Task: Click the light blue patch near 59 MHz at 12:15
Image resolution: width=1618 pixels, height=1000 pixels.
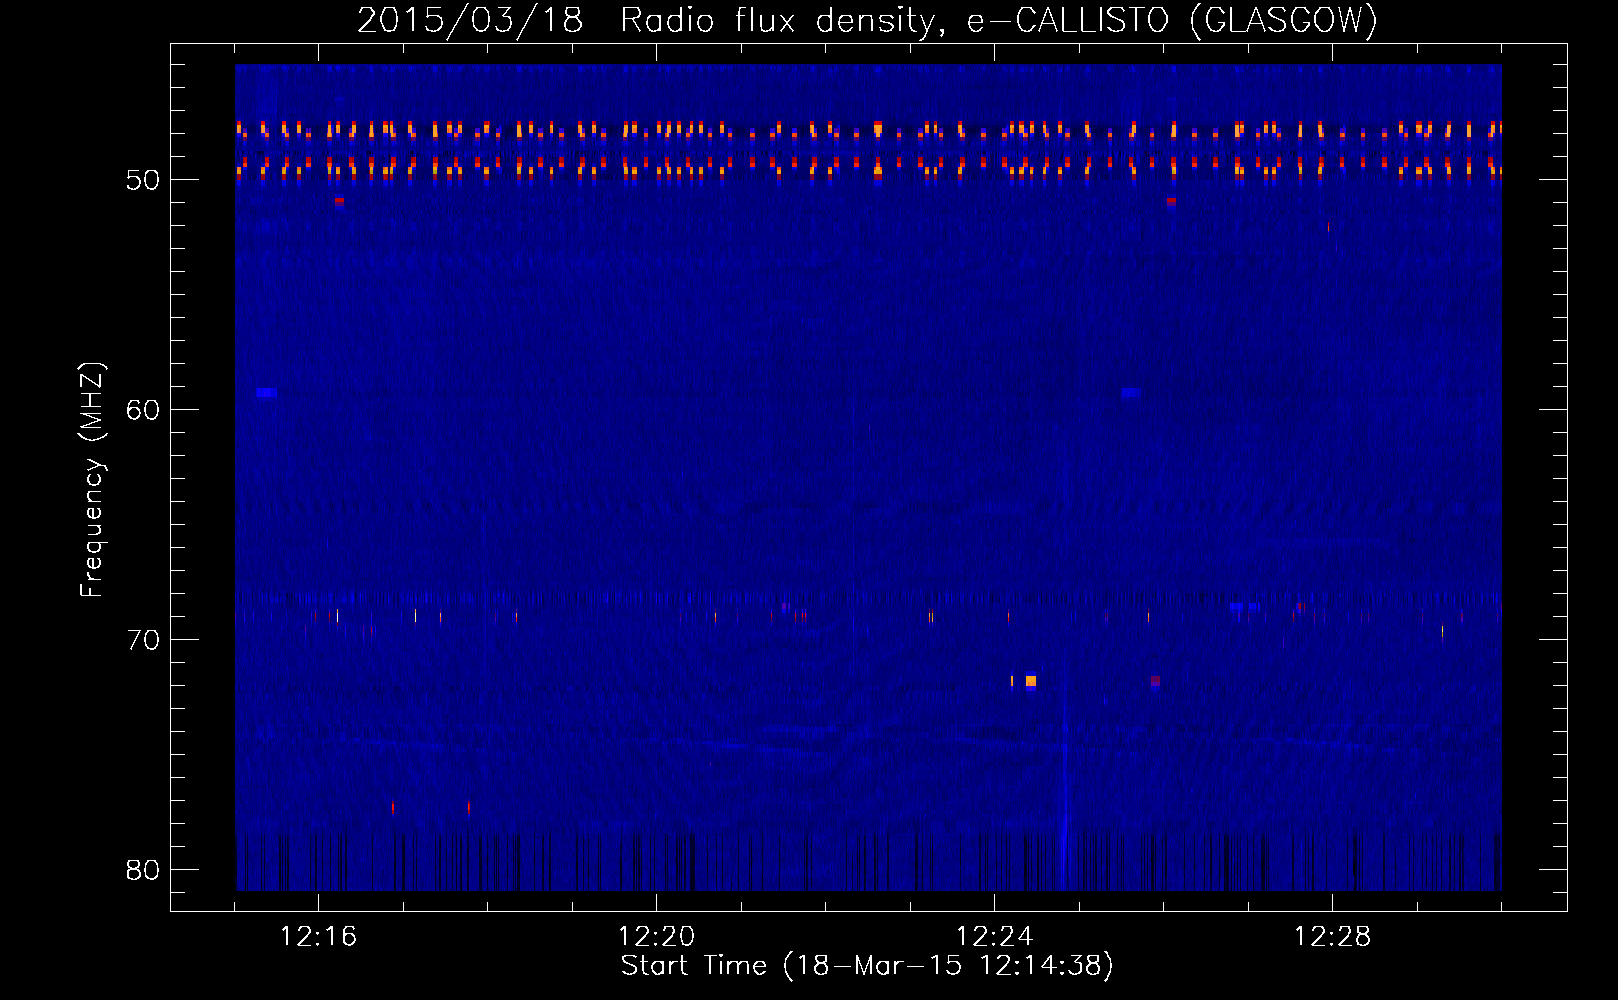Action: (x=266, y=393)
